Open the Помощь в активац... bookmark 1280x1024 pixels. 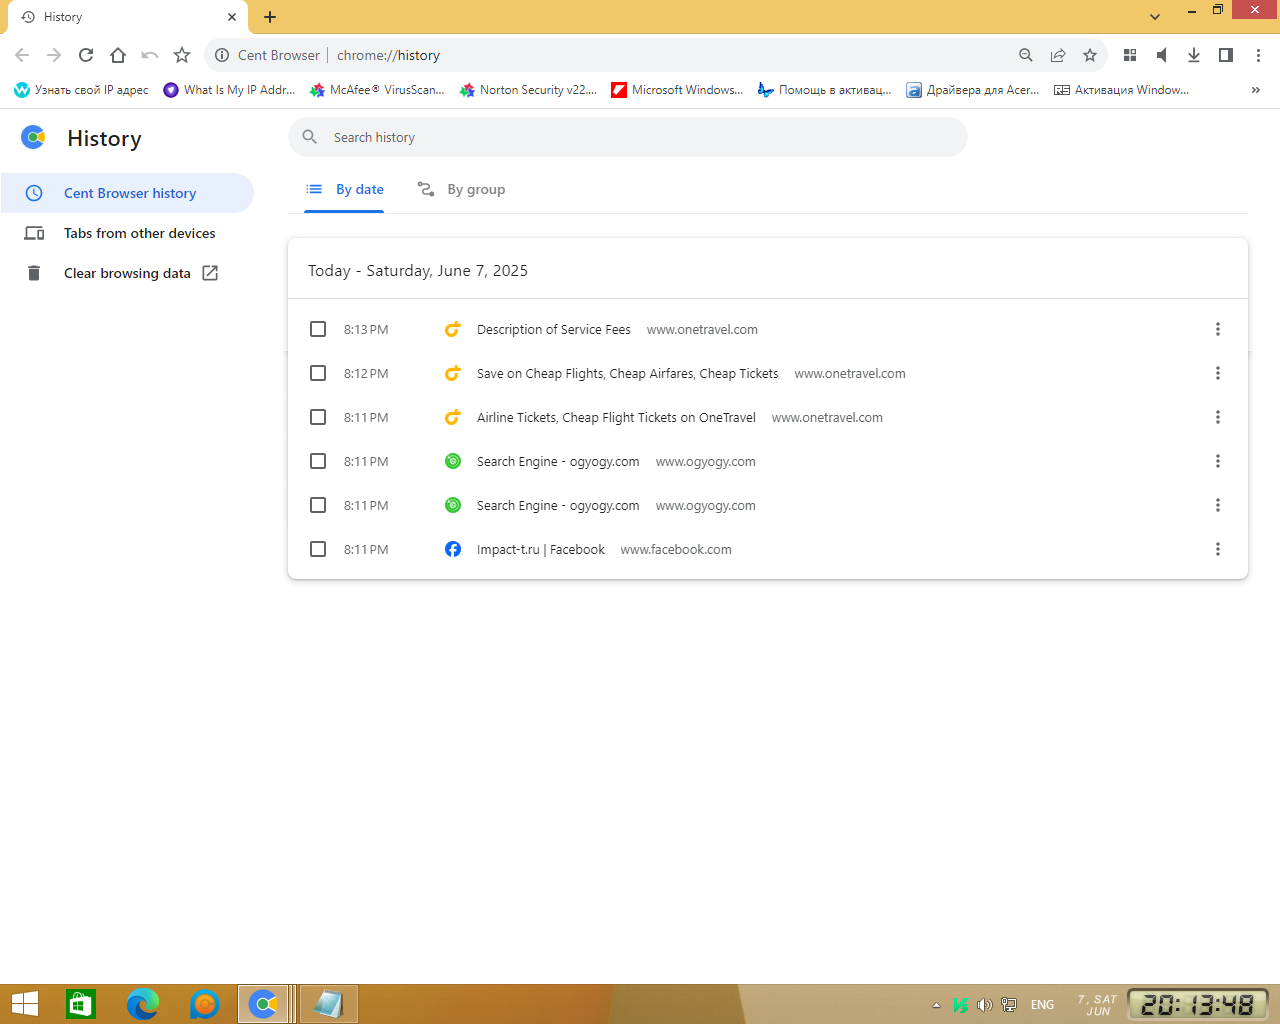824,90
